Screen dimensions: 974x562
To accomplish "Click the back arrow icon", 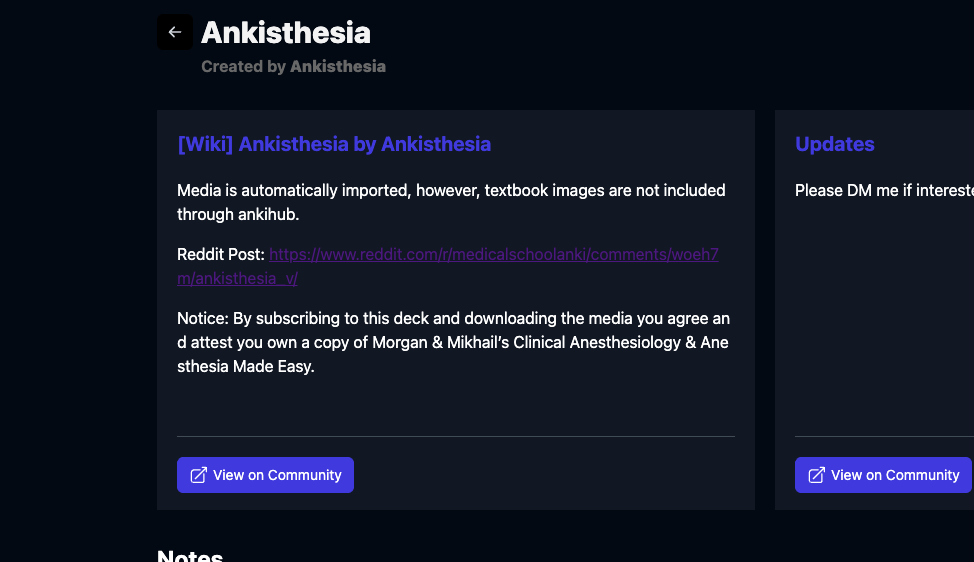I will pyautogui.click(x=175, y=32).
